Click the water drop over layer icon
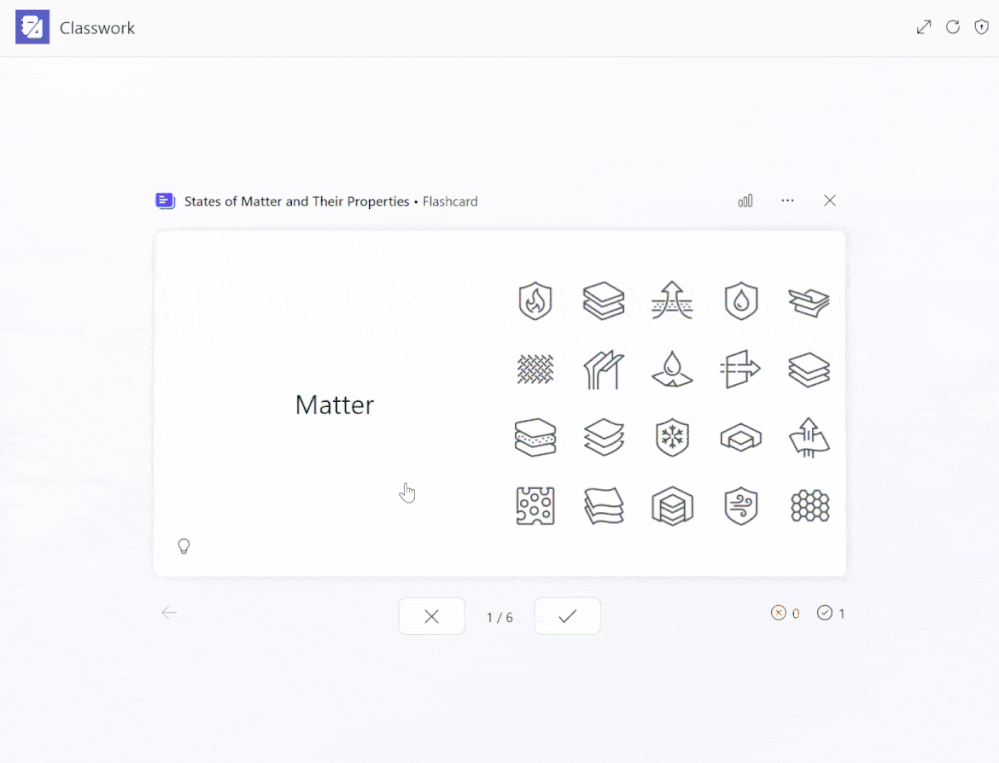The width and height of the screenshot is (999, 763). pos(672,369)
